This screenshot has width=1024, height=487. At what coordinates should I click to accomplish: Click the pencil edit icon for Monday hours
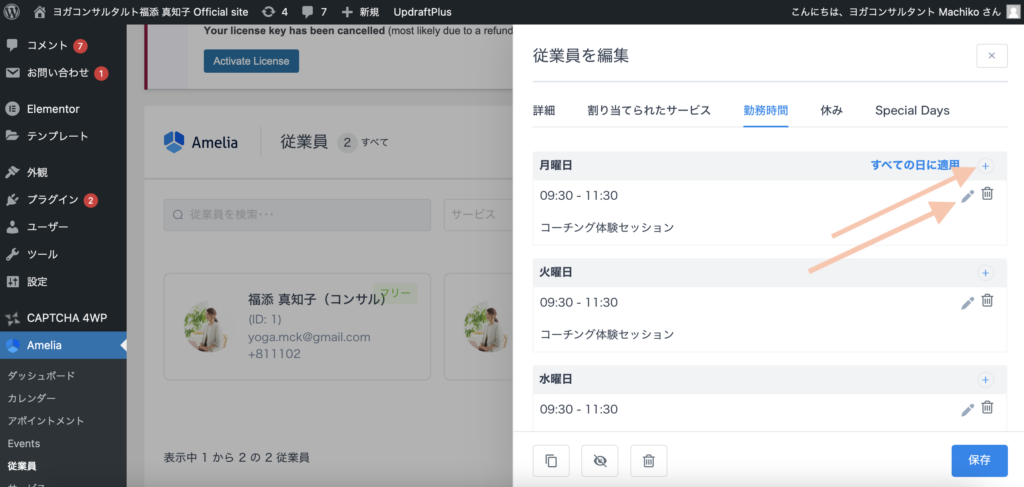coord(967,196)
